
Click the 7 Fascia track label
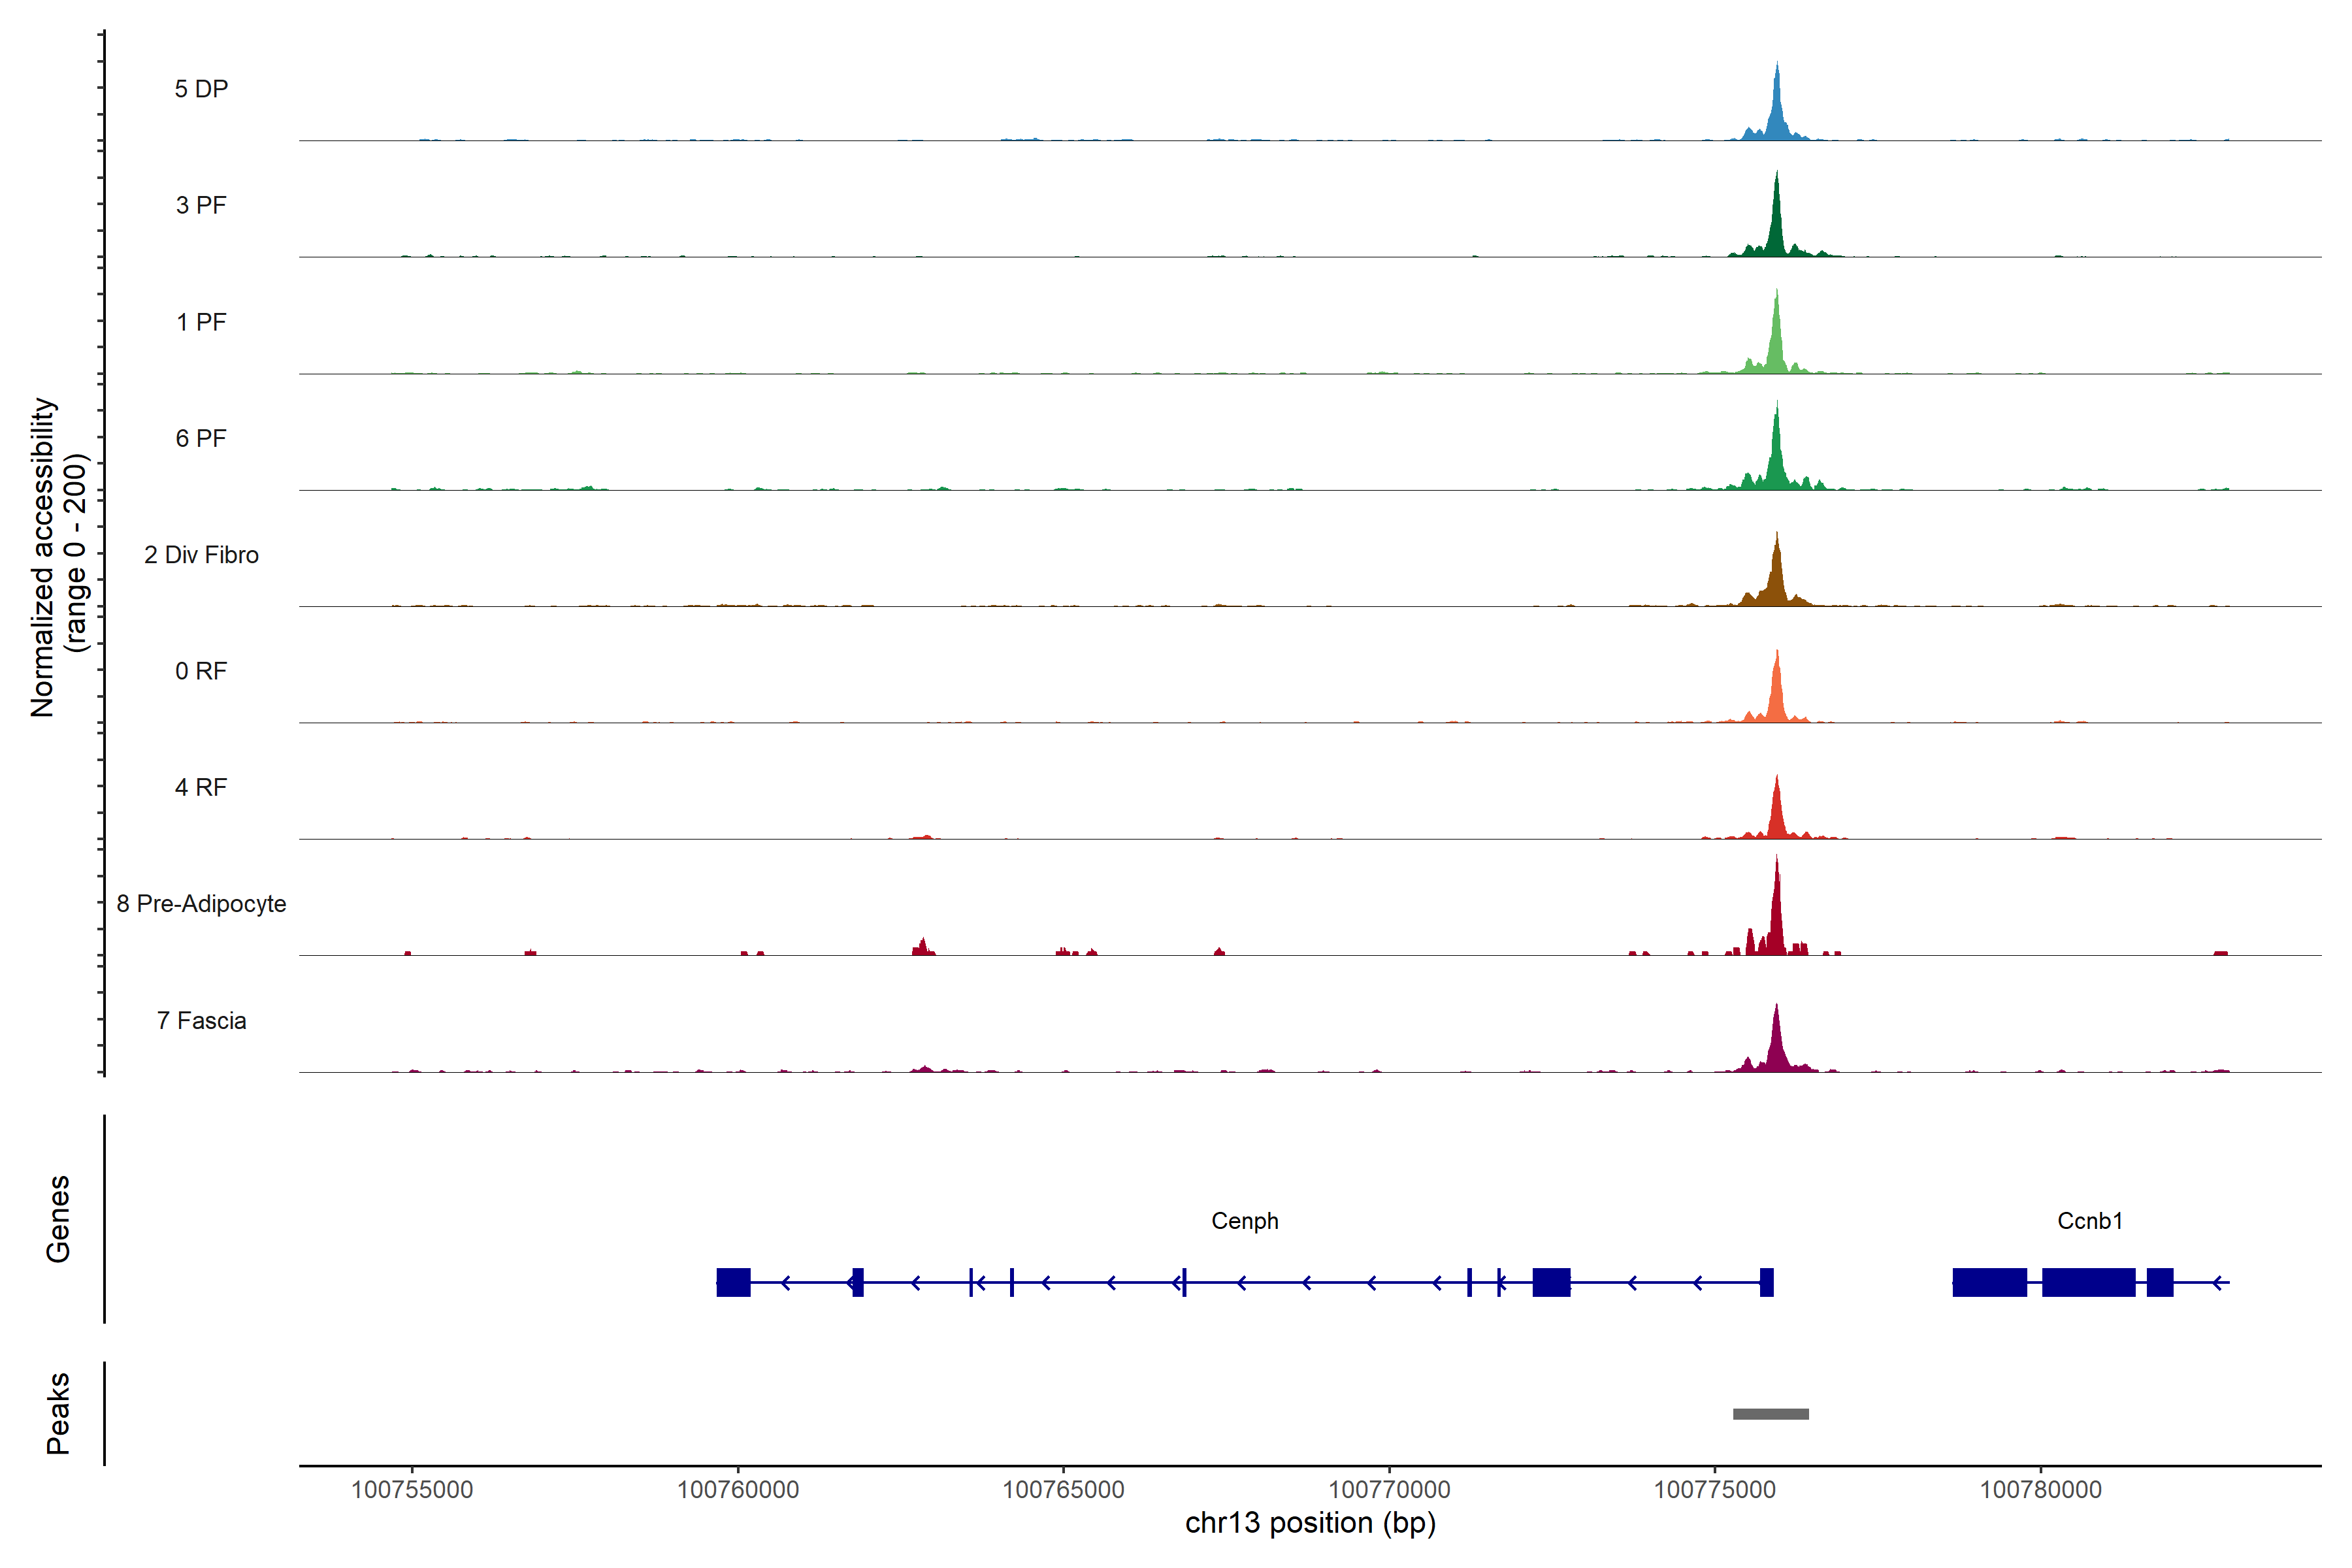click(x=201, y=1020)
